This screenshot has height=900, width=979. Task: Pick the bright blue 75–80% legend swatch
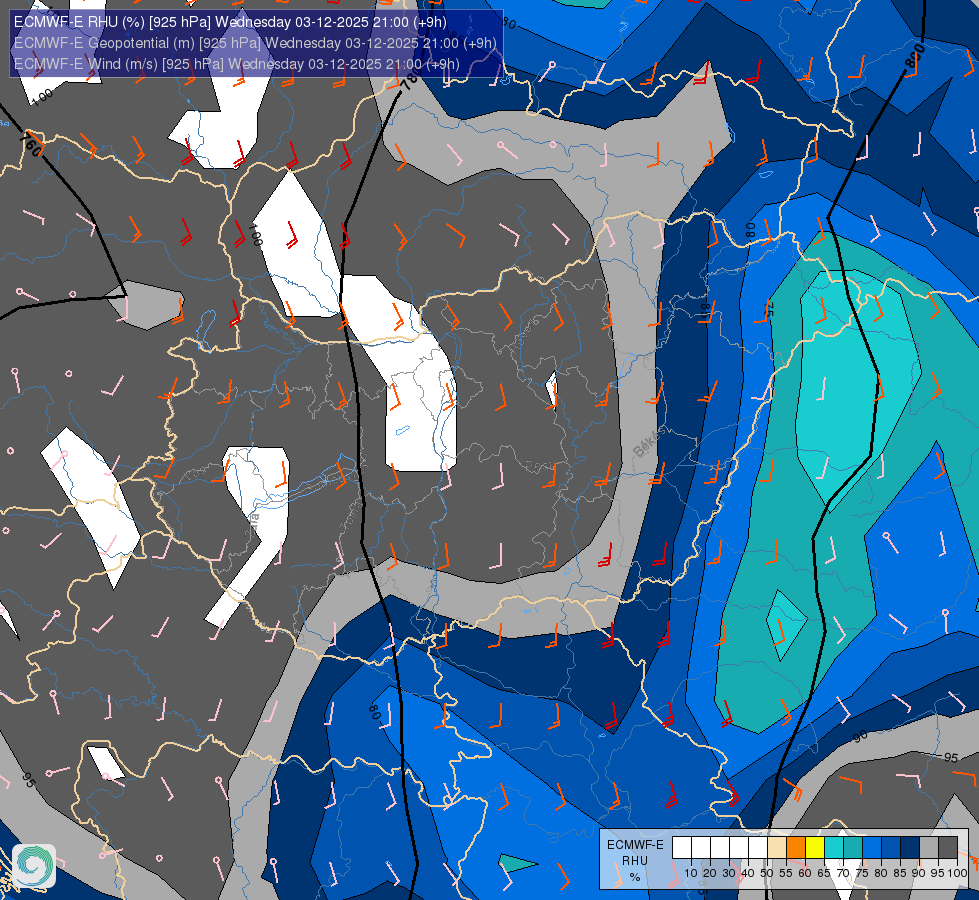coord(872,848)
